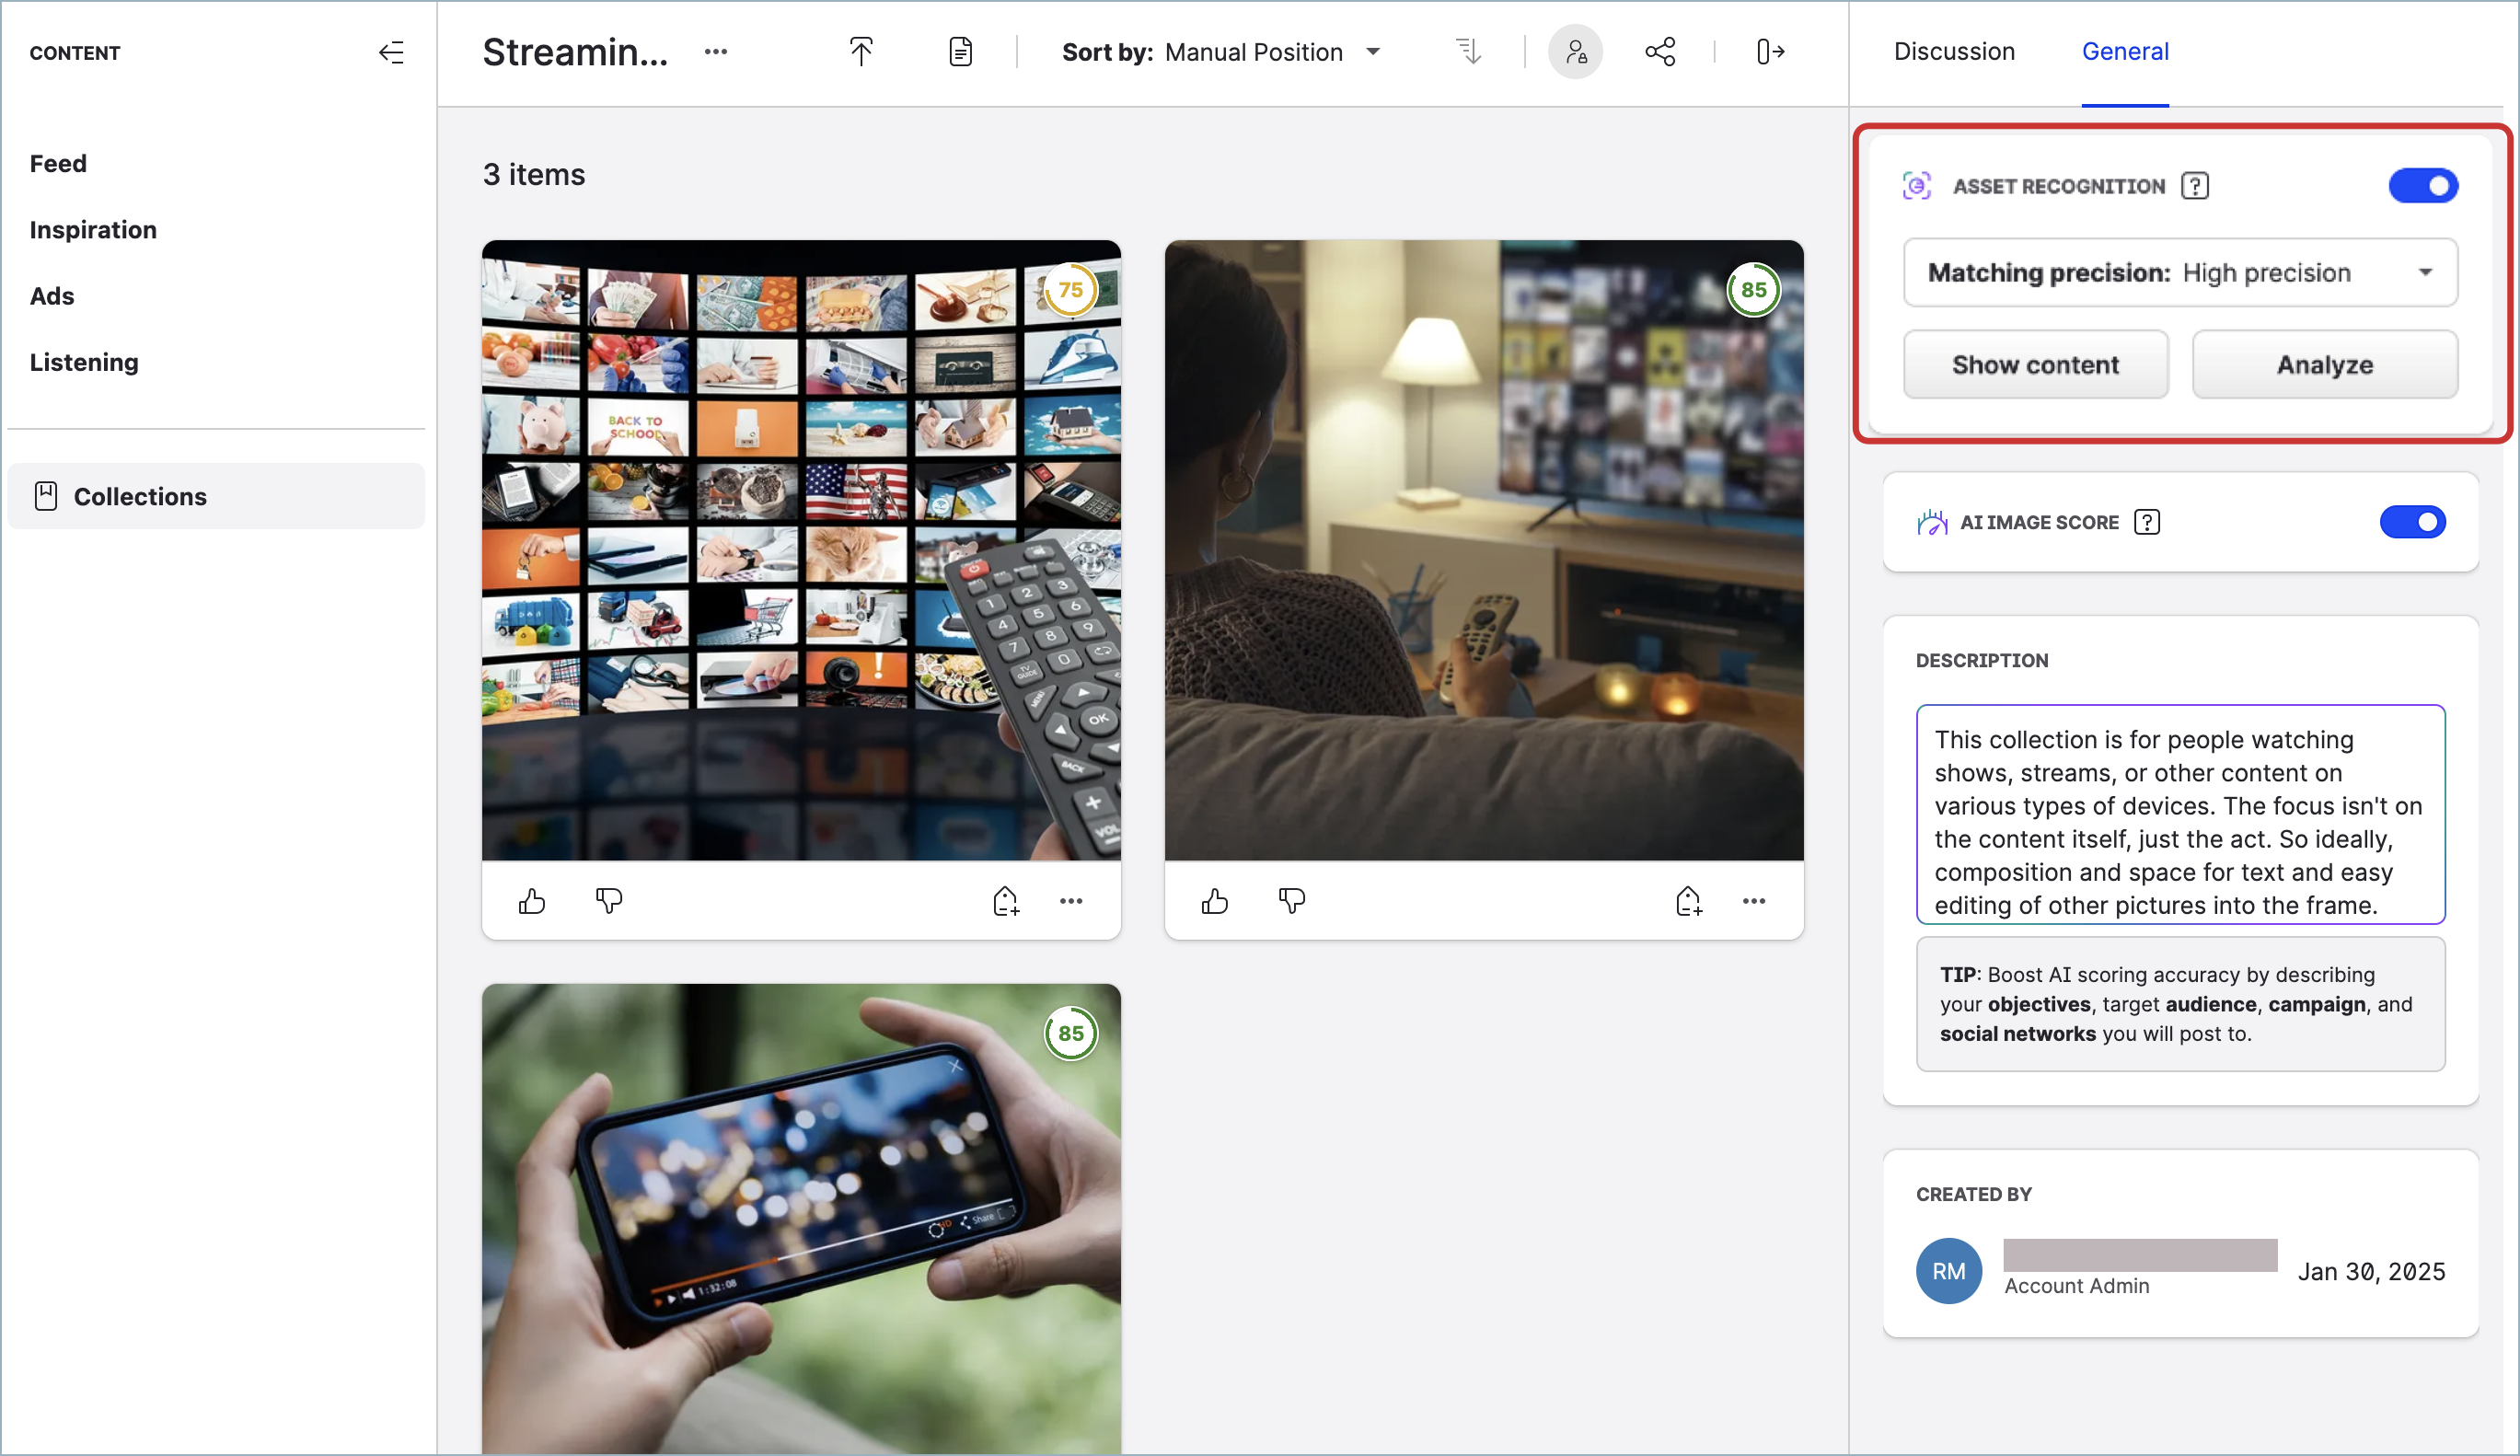Click the upload arrow icon in toolbar
Image resolution: width=2520 pixels, height=1456 pixels.
pyautogui.click(x=861, y=52)
